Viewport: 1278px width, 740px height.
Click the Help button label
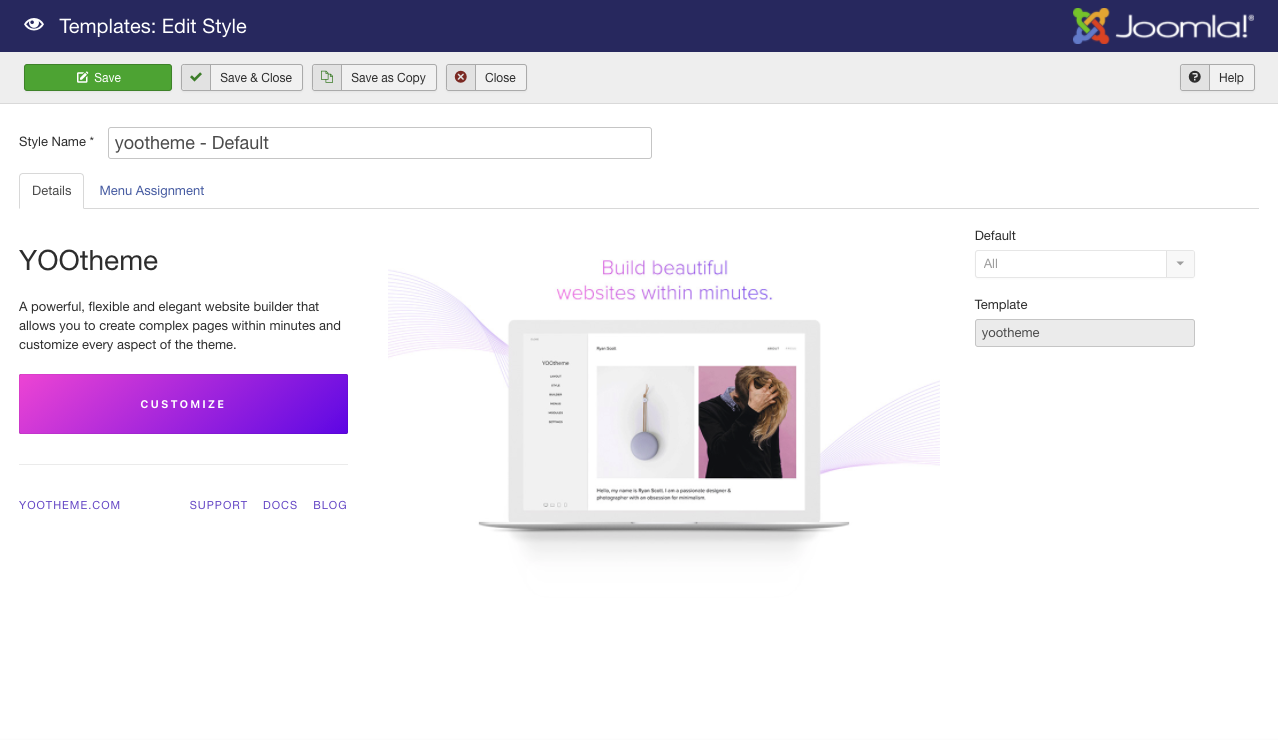1231,78
